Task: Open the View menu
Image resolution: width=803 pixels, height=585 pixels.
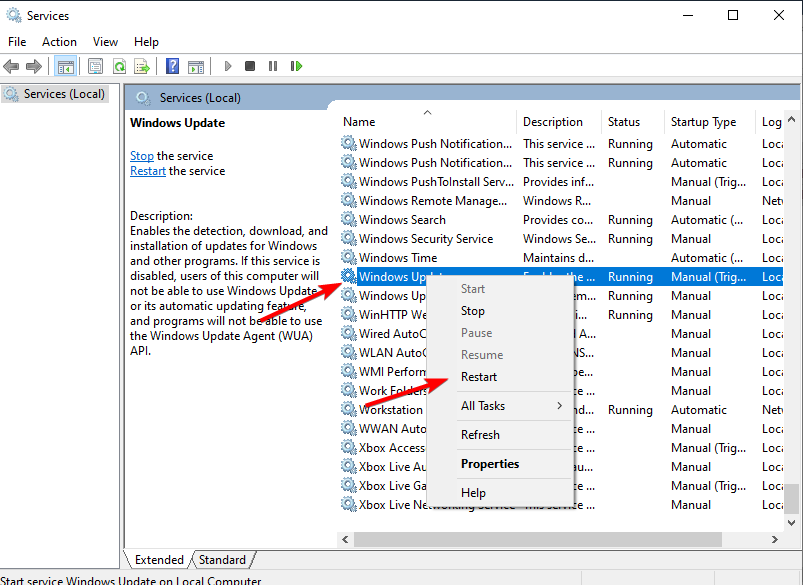Action: (105, 41)
